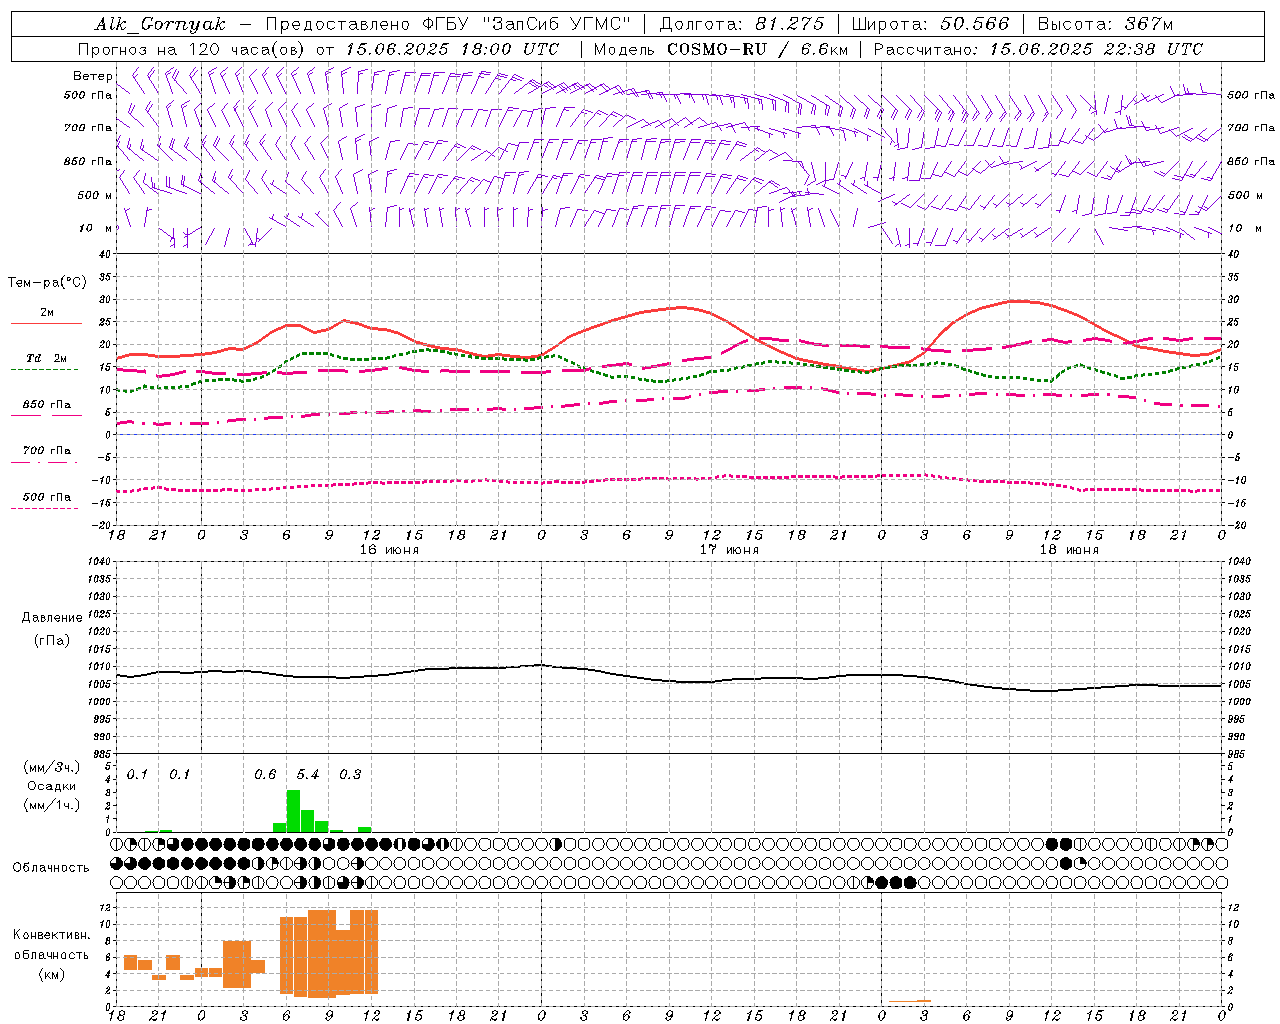Click the (мм/1ч.) precipitation unit label

pos(52,805)
